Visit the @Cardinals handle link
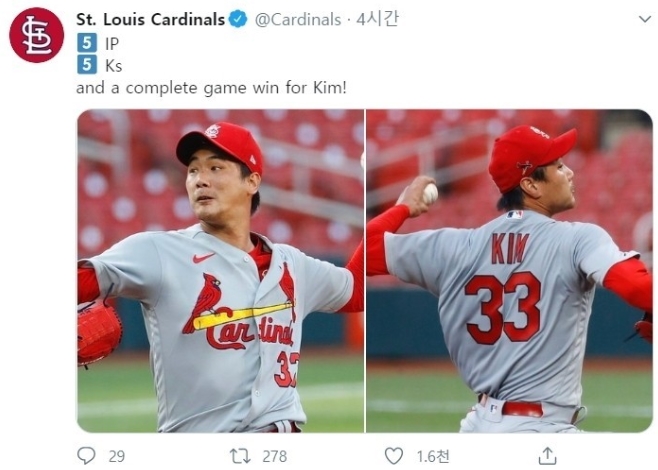 298,20
